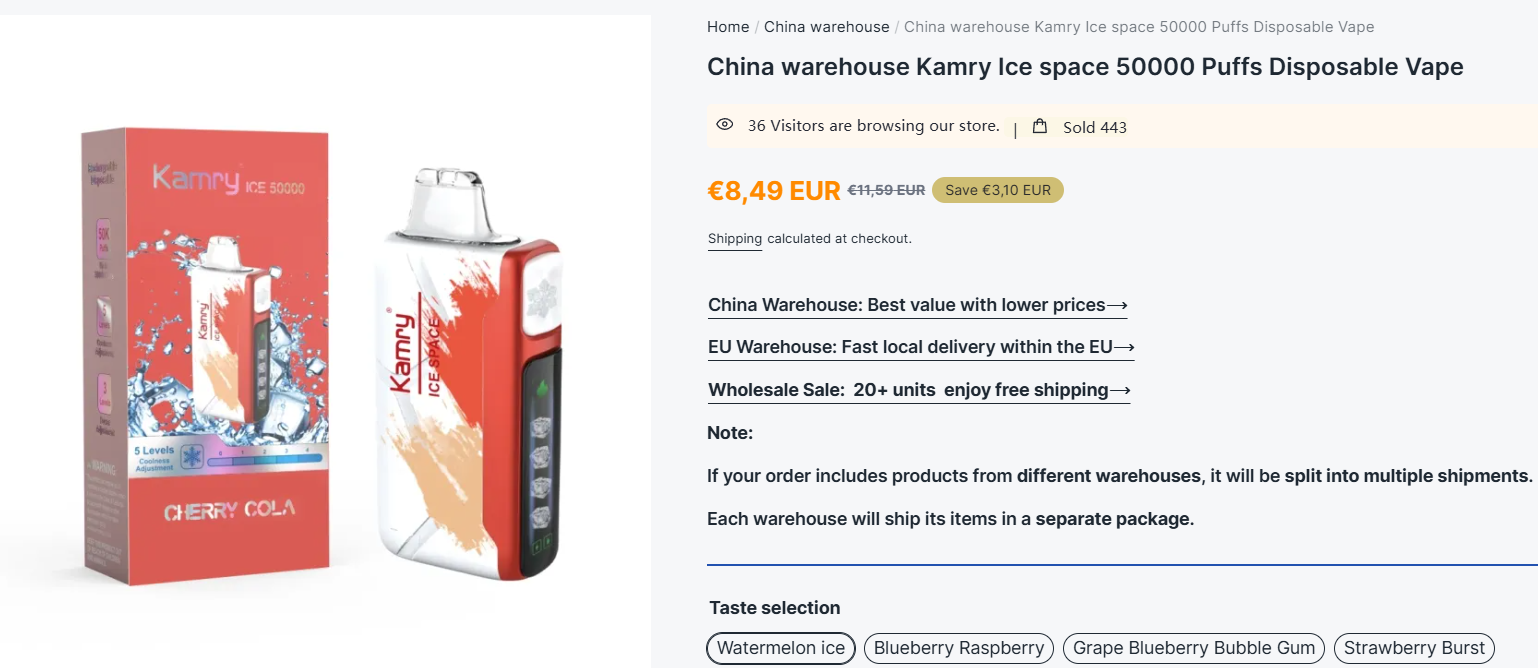The image size is (1538, 668).
Task: Select Watermelon ice taste option
Action: point(781,648)
